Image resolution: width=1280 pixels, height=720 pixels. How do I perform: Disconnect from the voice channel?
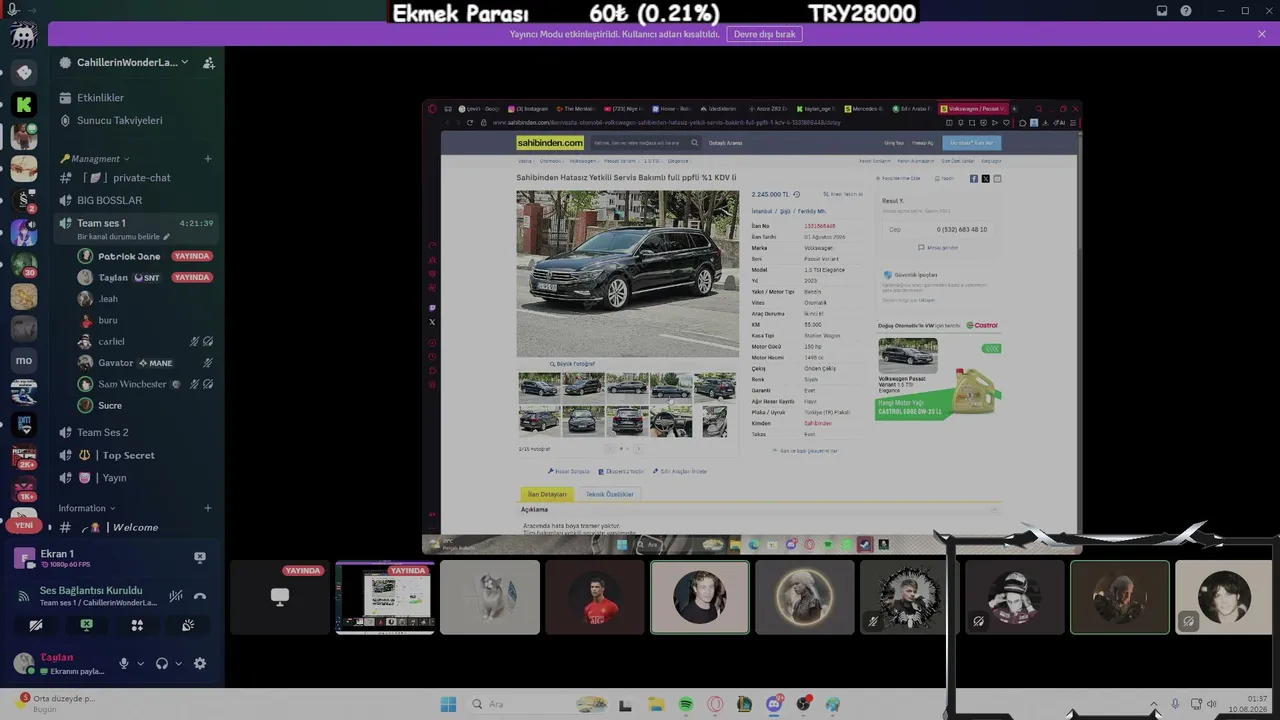pyautogui.click(x=200, y=596)
